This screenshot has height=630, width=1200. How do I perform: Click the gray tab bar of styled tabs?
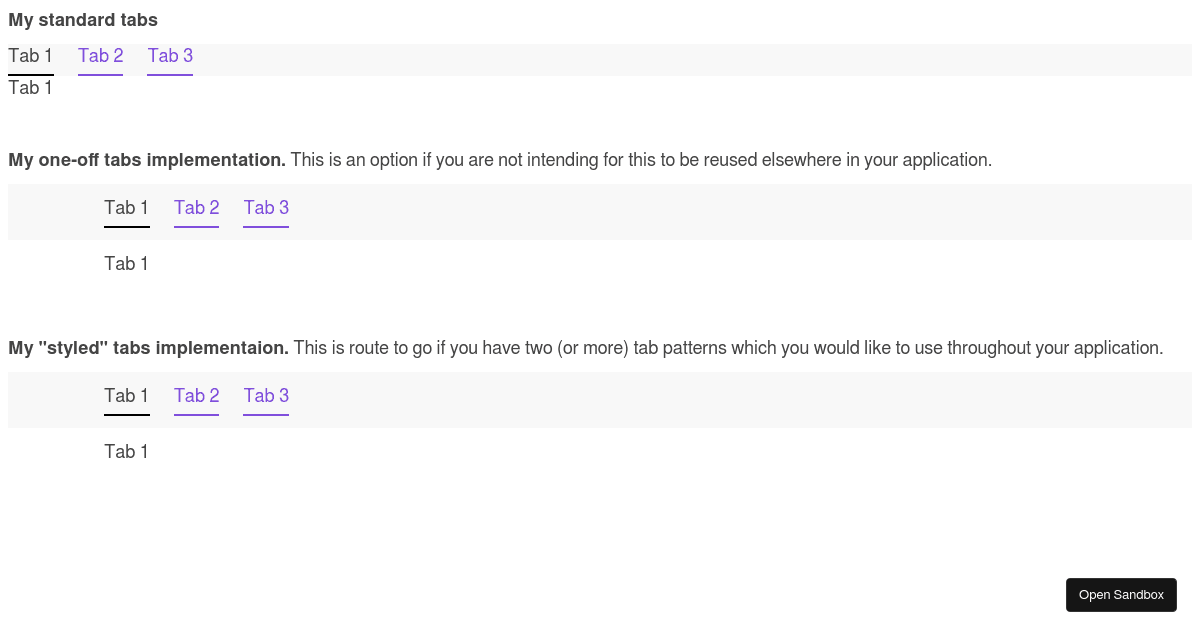click(700, 400)
